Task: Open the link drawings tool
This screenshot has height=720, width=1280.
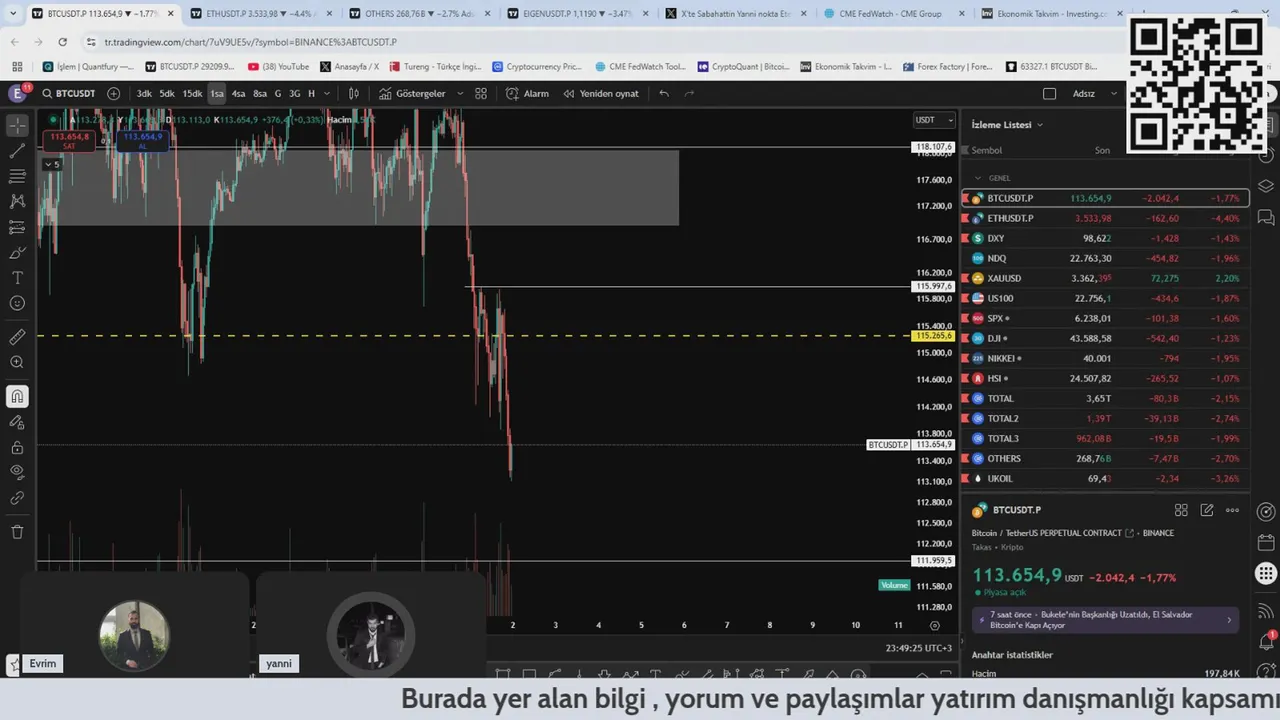Action: 17,497
